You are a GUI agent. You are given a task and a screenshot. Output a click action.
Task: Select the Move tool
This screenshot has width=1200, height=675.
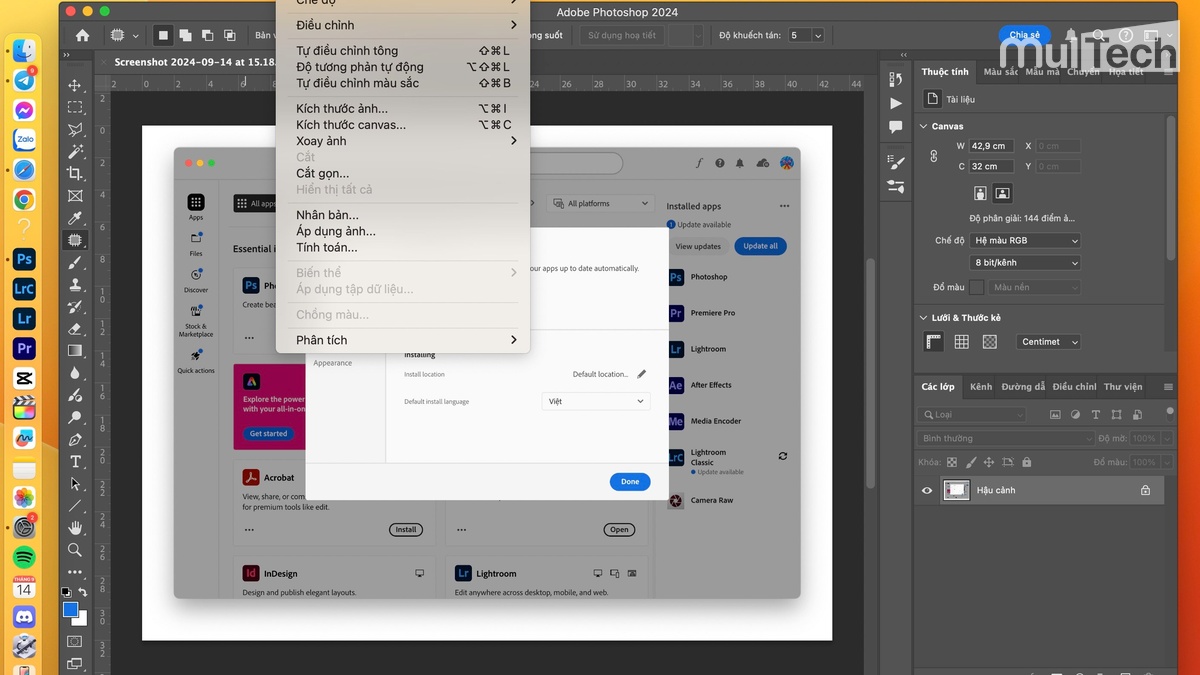pyautogui.click(x=75, y=86)
